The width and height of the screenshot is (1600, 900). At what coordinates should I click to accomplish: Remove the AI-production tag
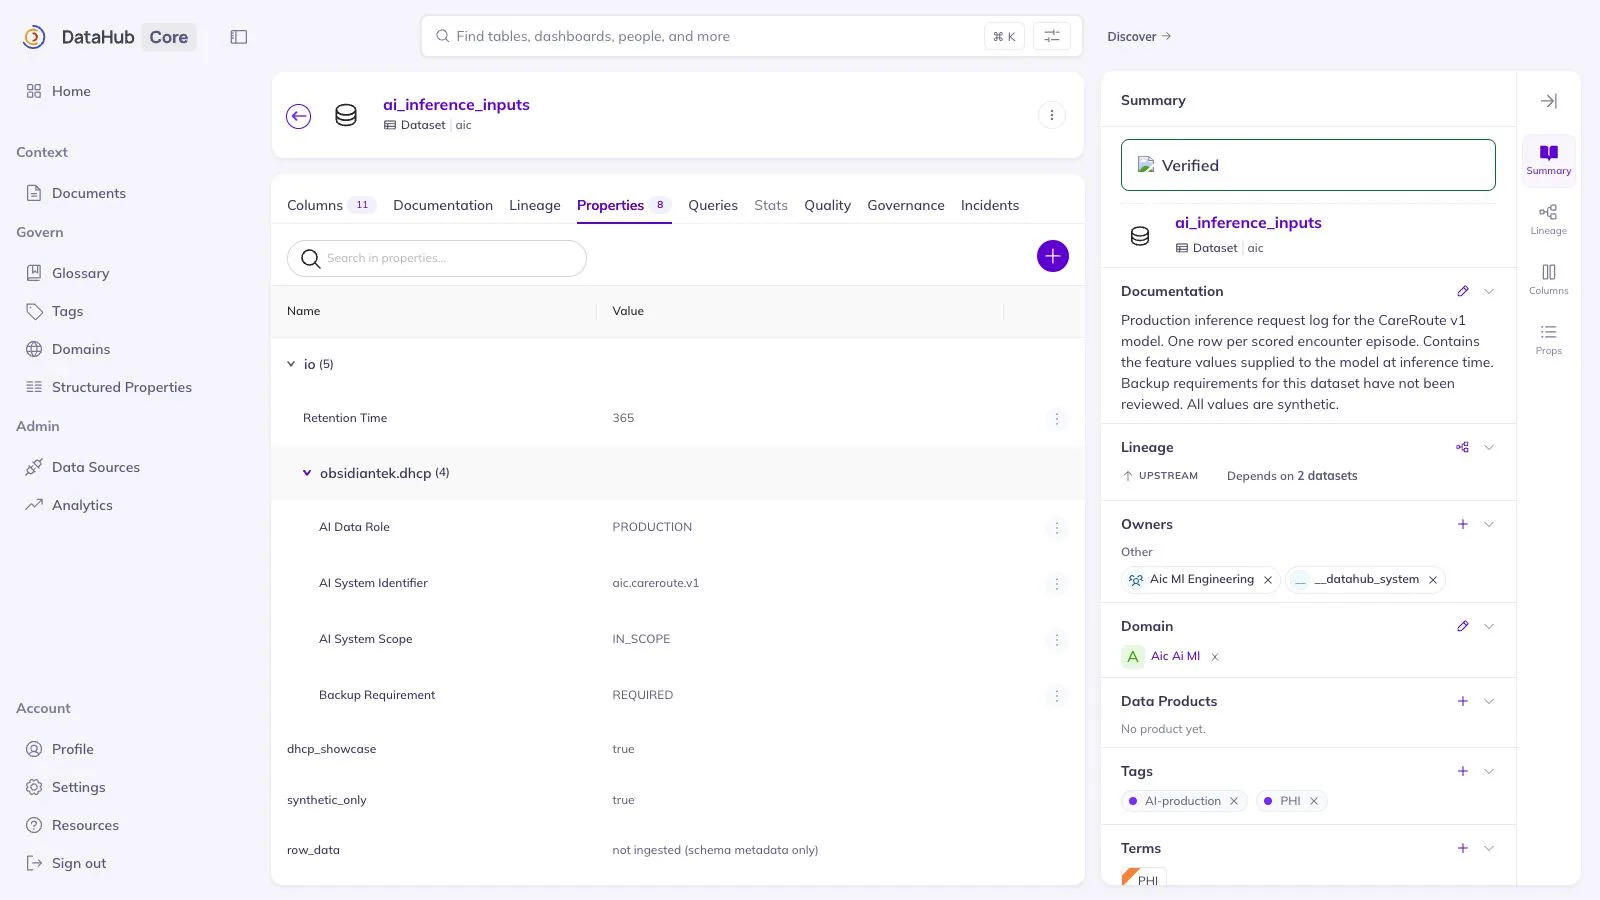tap(1234, 801)
